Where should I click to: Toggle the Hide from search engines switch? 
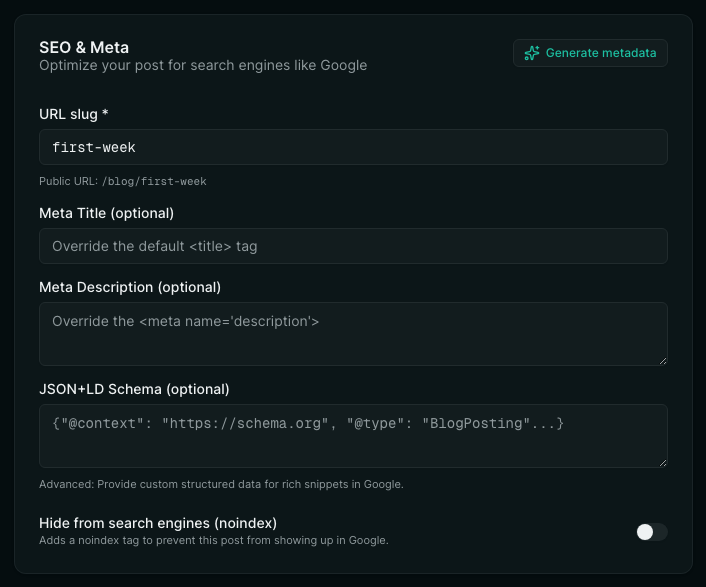(x=652, y=532)
